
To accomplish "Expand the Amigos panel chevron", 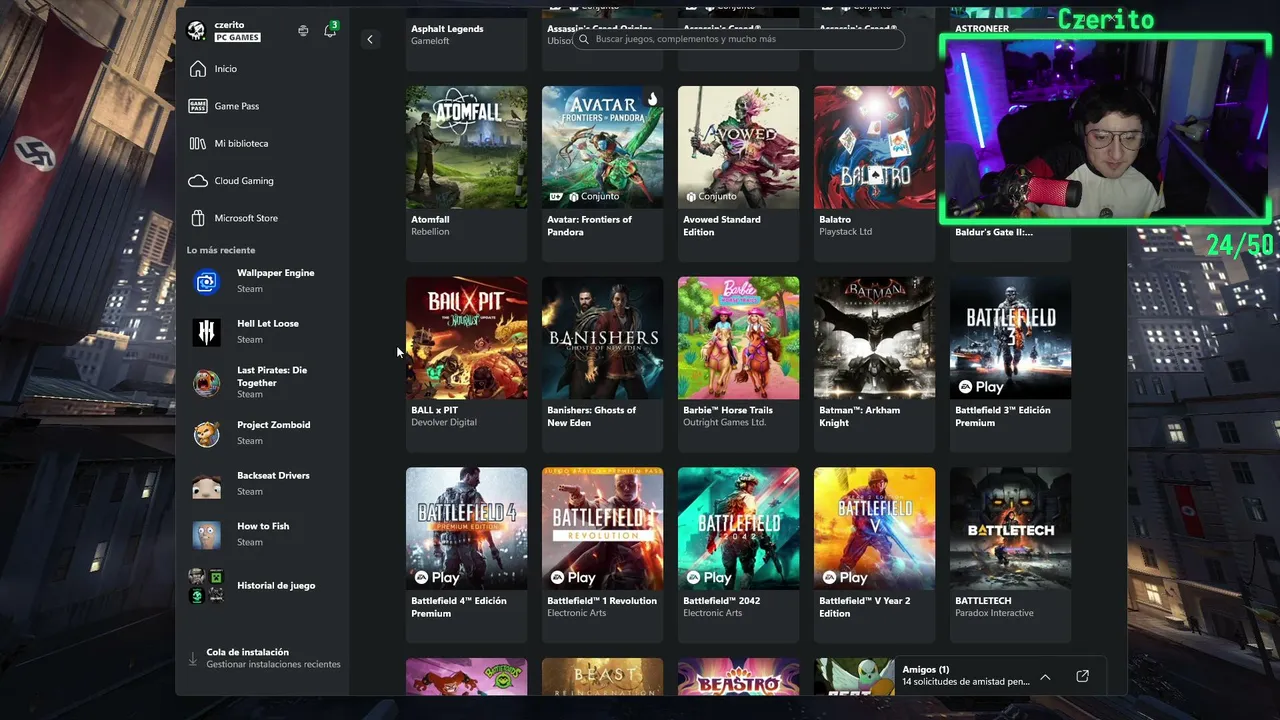I will point(1045,677).
